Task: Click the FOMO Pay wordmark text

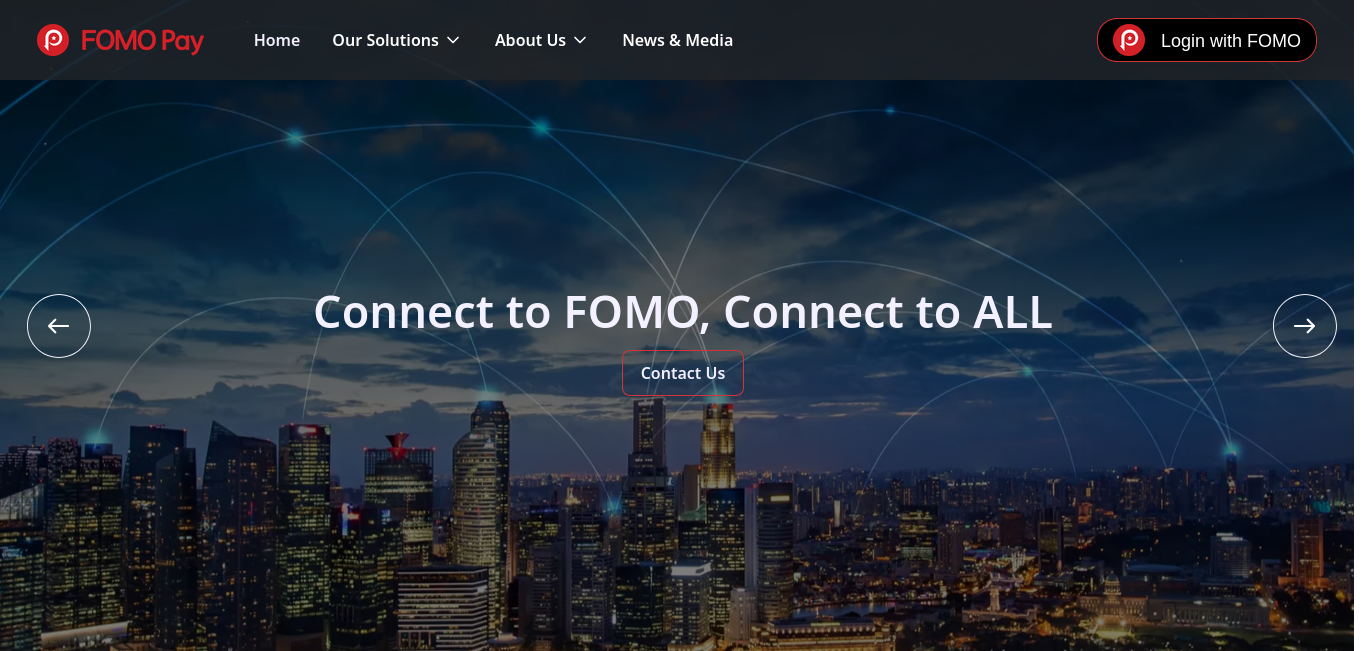Action: pos(142,41)
